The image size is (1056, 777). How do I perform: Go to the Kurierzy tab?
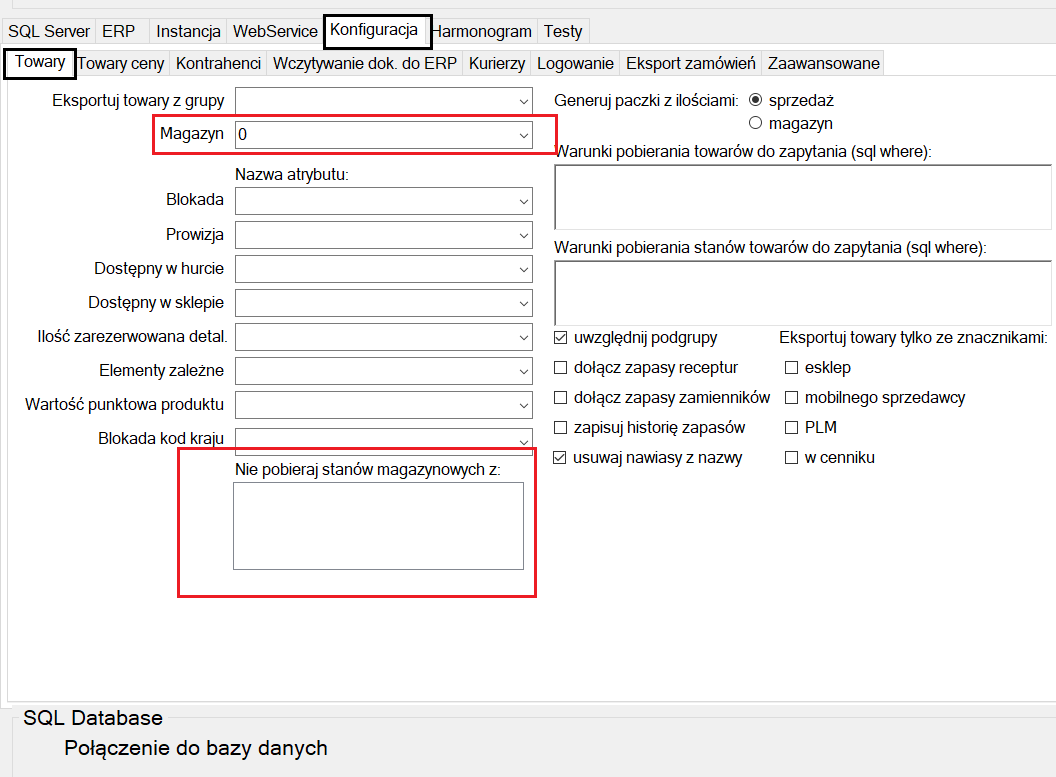click(x=496, y=63)
